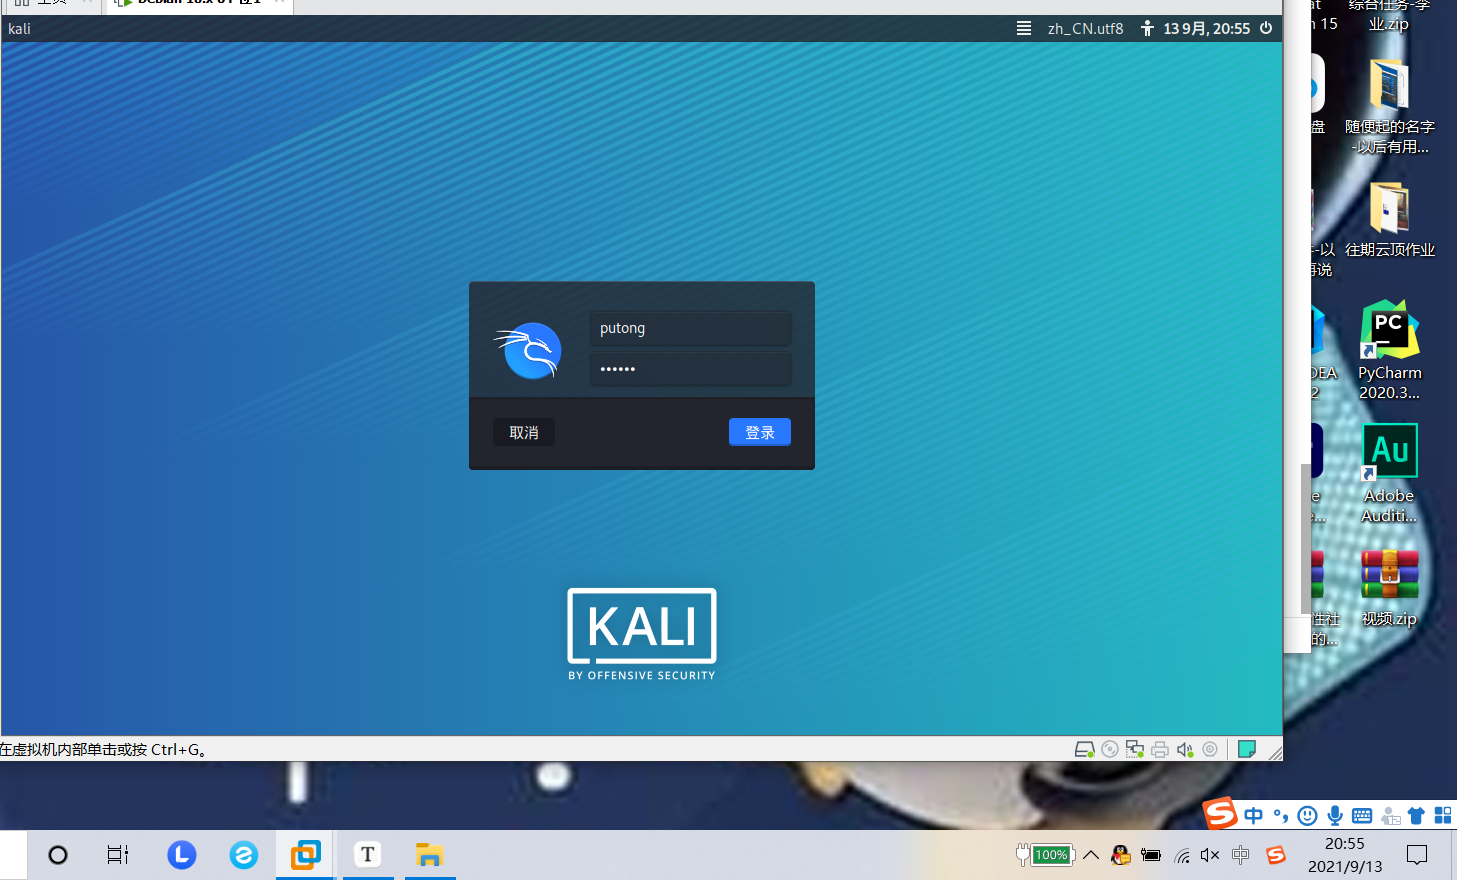
Task: Click the VMware hard disk status icon
Action: click(1084, 749)
